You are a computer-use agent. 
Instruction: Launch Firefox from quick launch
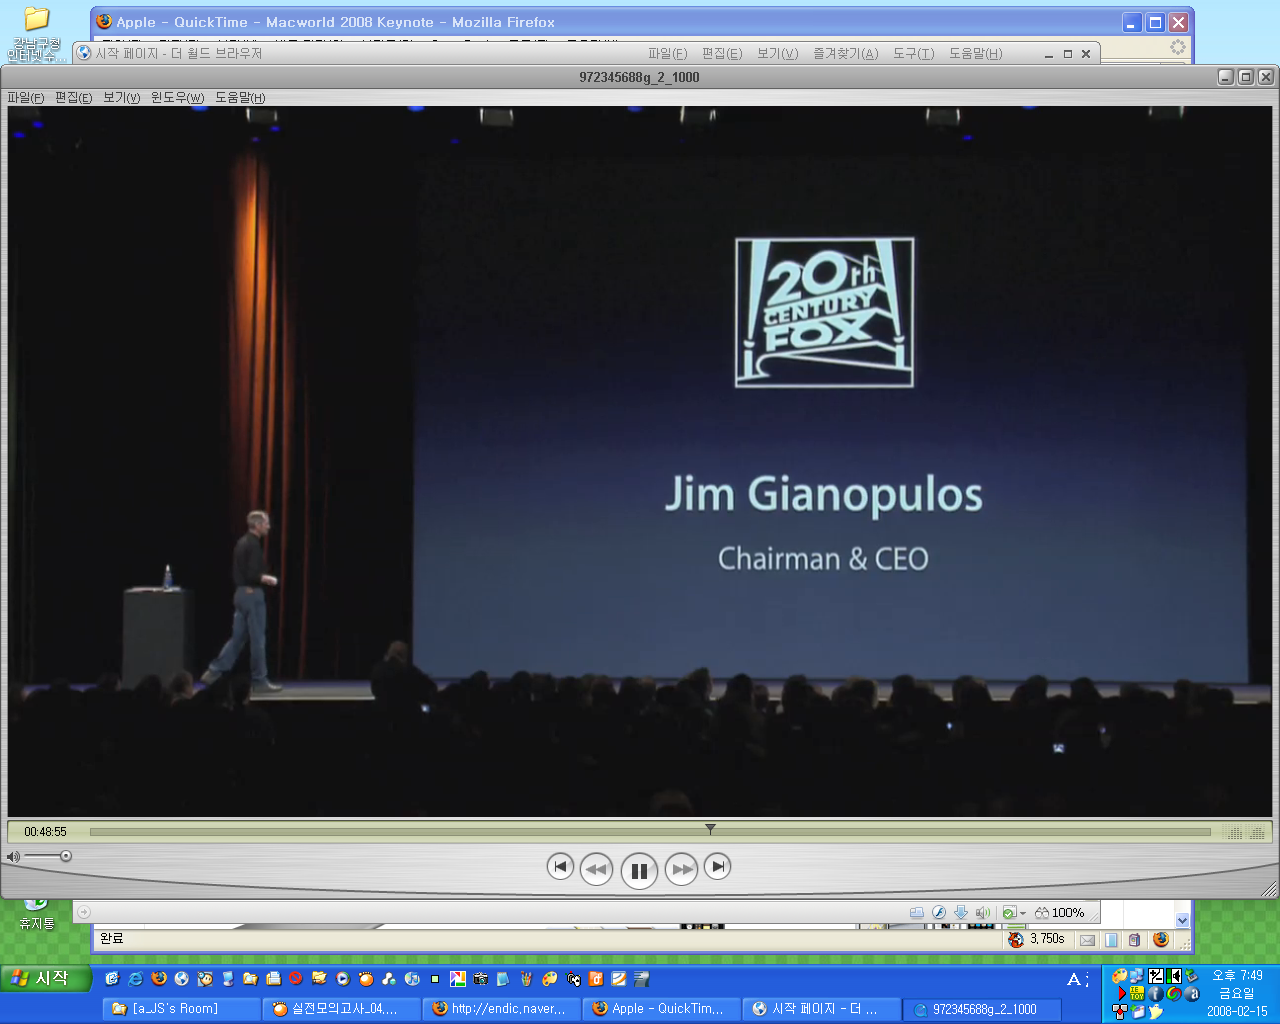158,979
